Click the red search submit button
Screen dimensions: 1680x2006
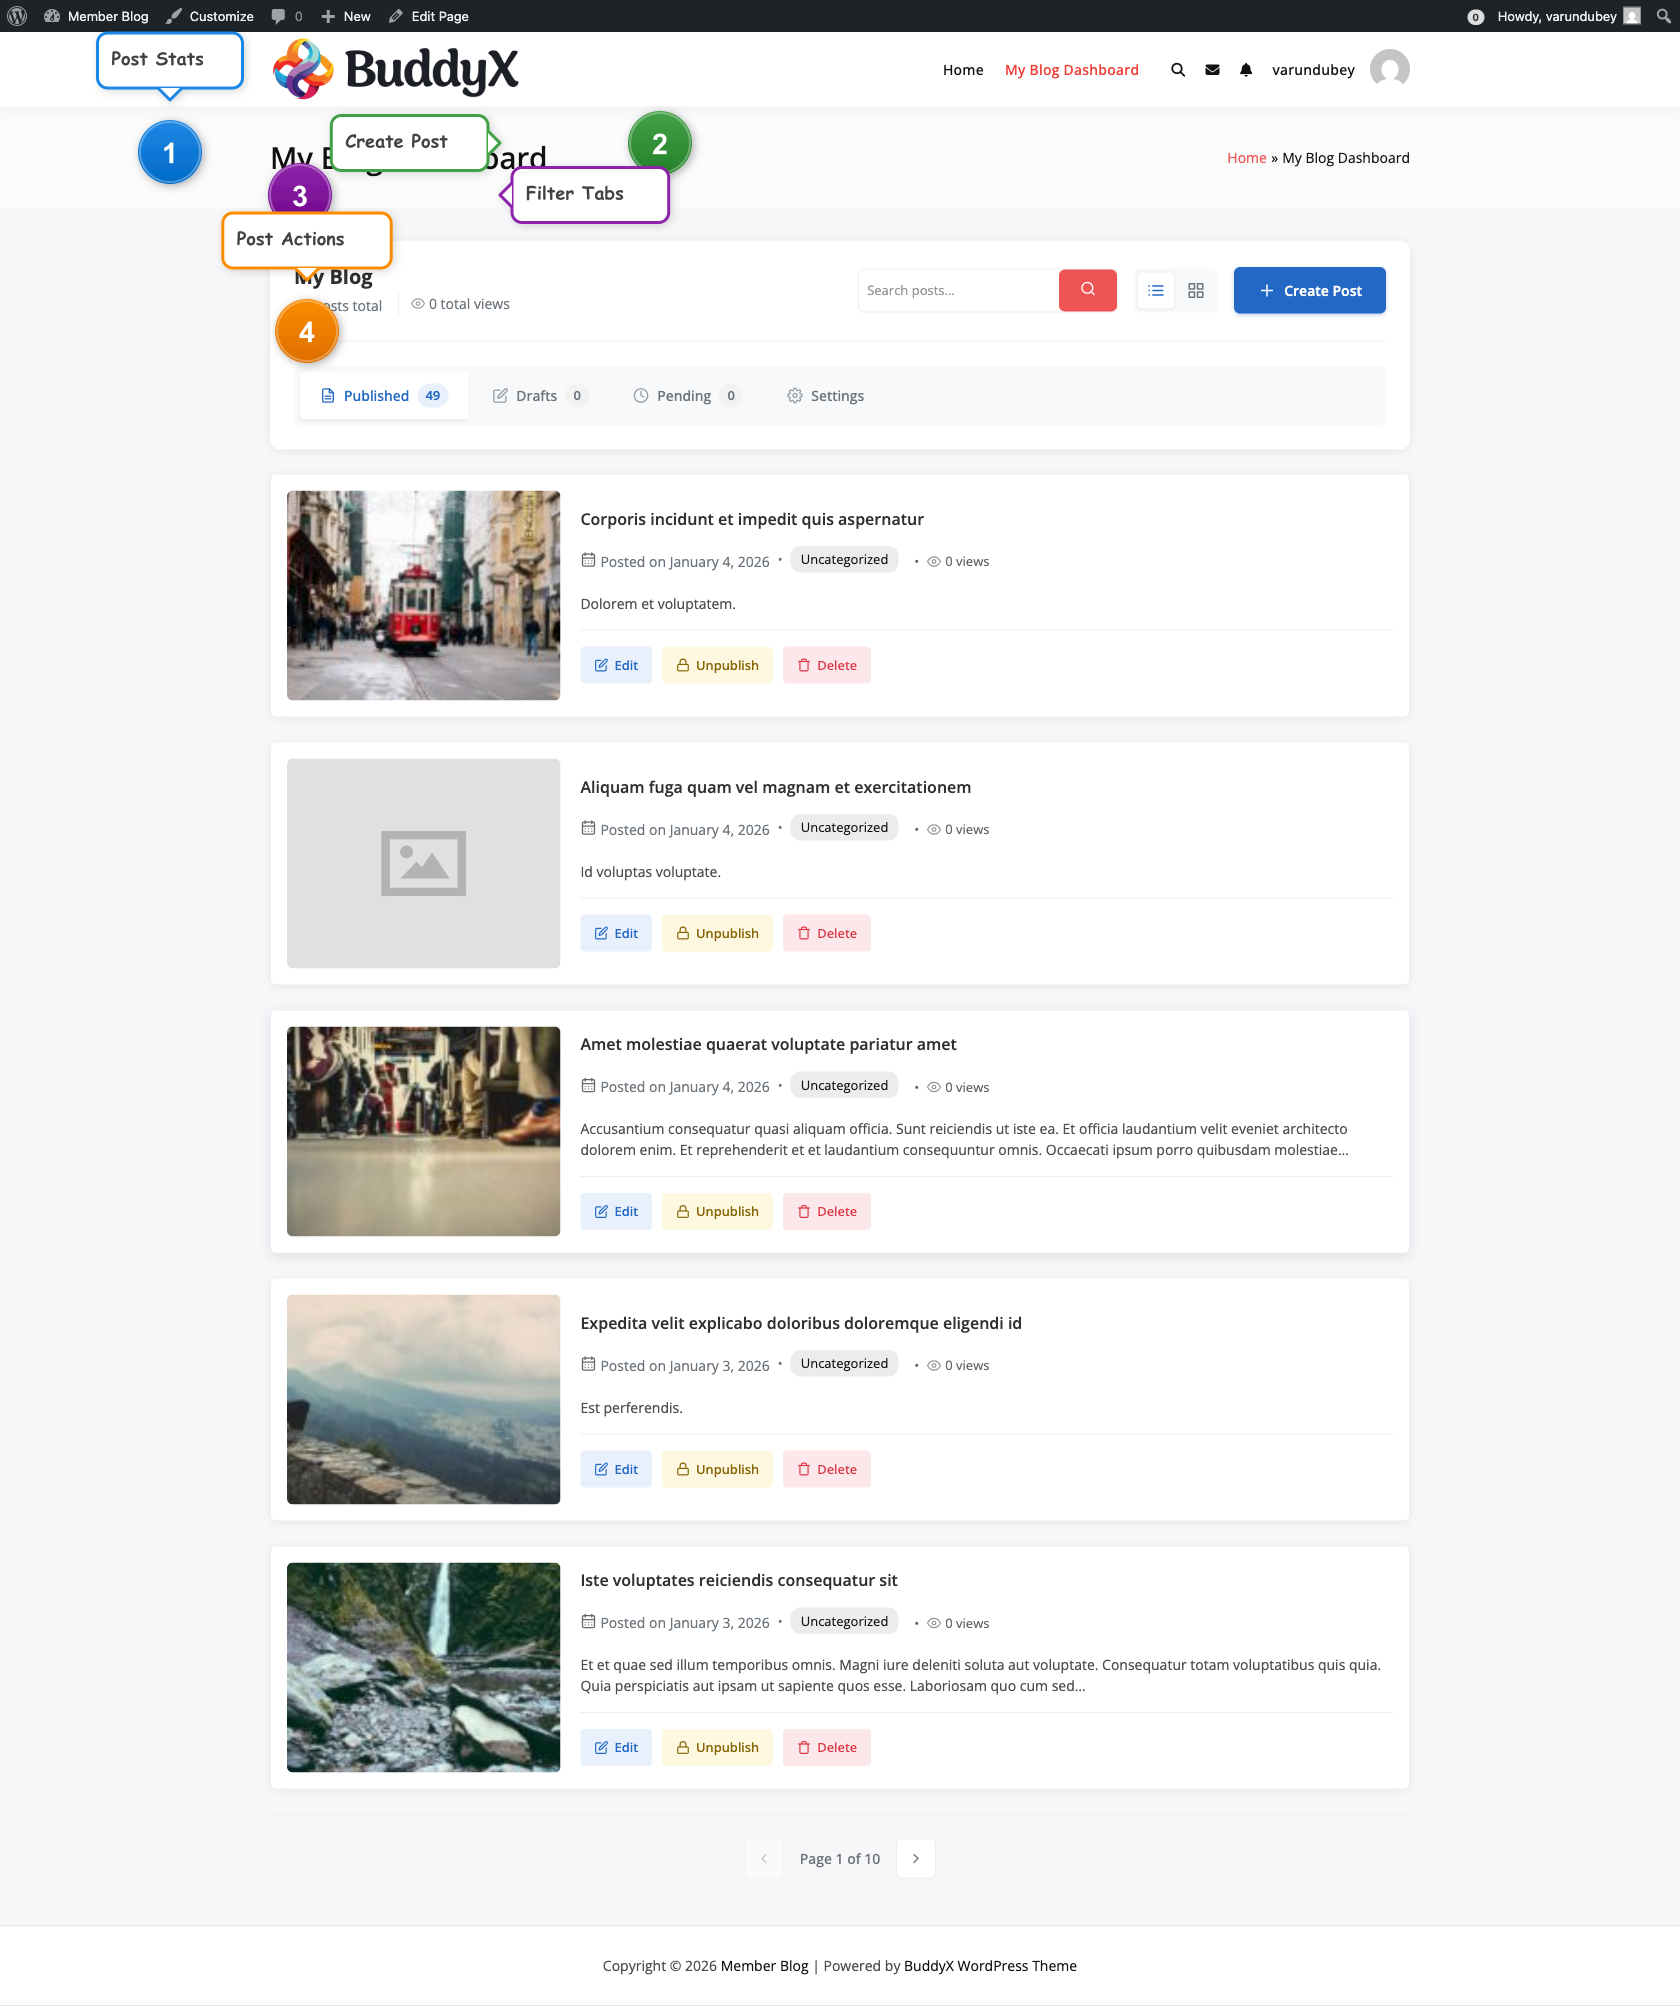(x=1088, y=290)
